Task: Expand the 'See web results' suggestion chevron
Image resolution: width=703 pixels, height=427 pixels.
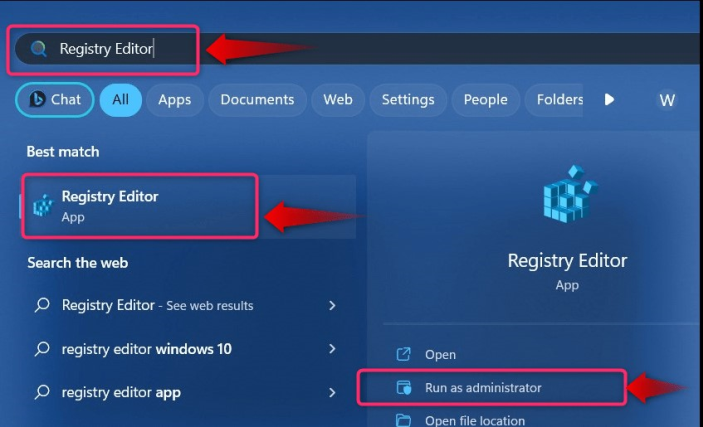Action: (x=332, y=305)
